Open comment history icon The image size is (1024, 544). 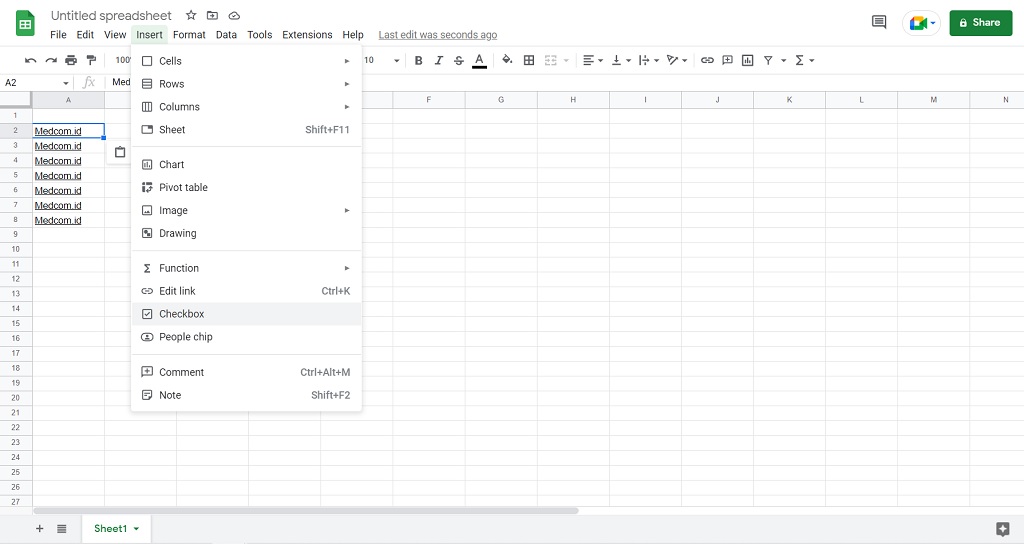tap(879, 22)
